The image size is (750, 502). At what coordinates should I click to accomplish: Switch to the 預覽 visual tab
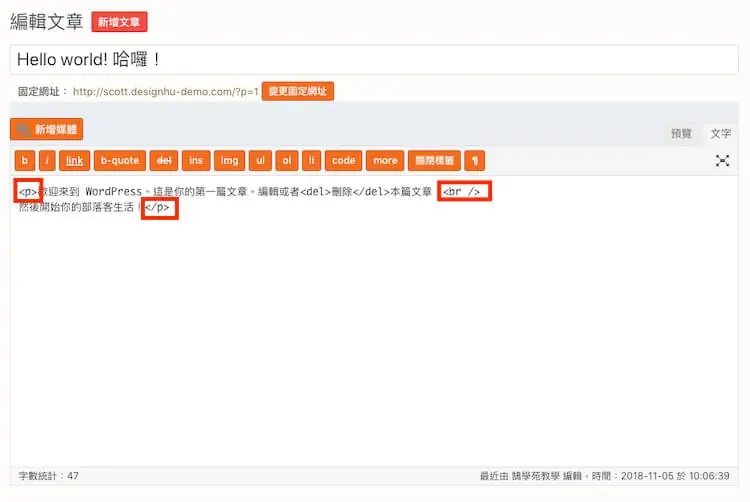pos(681,133)
